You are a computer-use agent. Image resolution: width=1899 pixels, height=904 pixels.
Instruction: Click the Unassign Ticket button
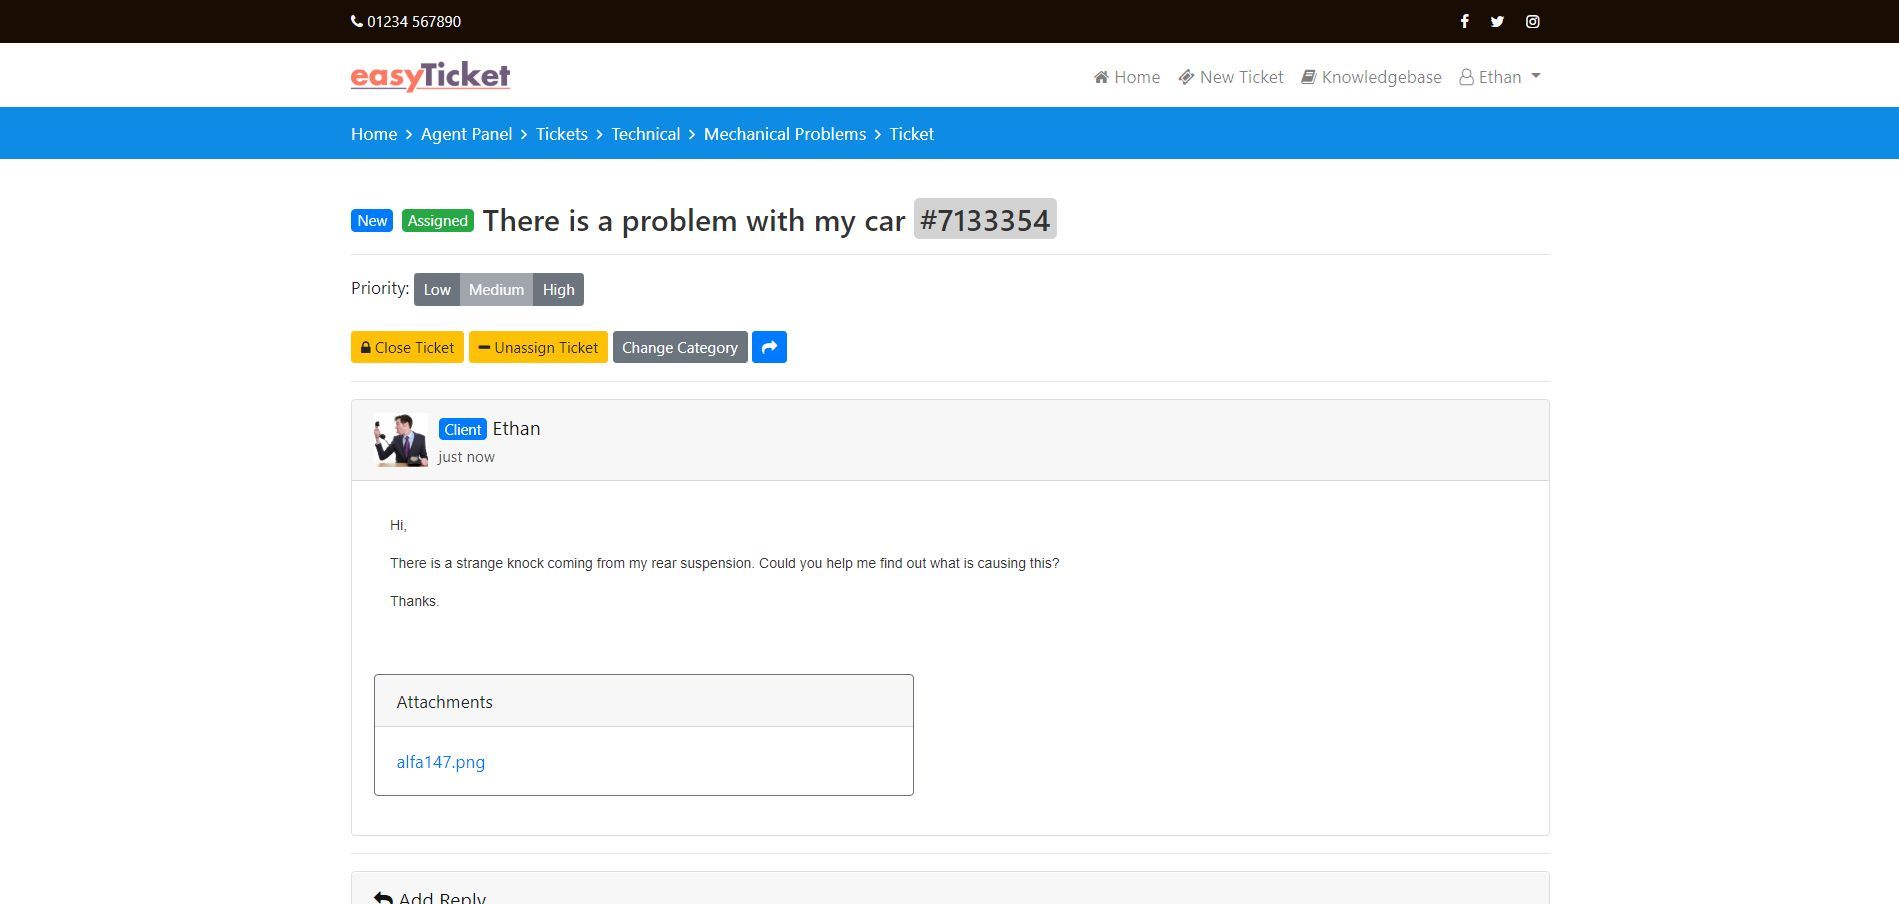point(538,347)
